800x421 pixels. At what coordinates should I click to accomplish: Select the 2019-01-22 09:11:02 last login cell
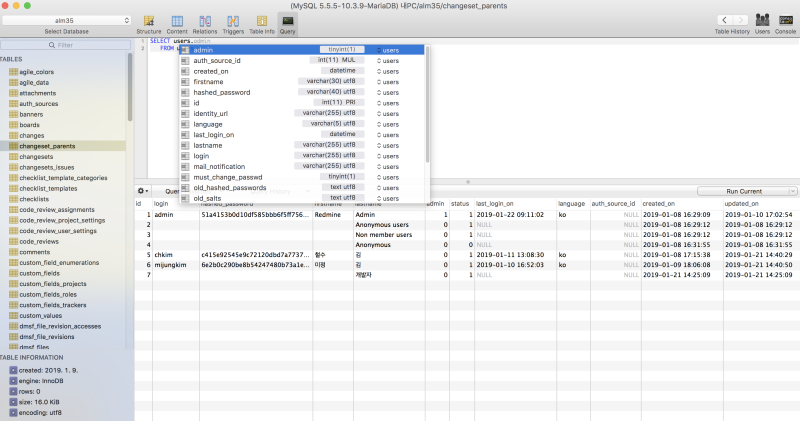tap(515, 215)
